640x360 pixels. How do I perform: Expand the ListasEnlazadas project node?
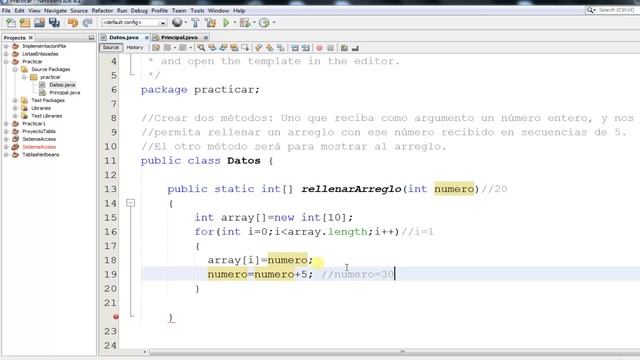click(6, 54)
